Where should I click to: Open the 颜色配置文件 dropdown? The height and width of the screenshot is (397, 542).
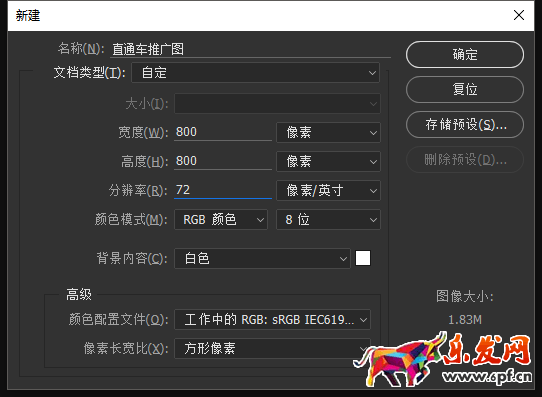point(272,319)
